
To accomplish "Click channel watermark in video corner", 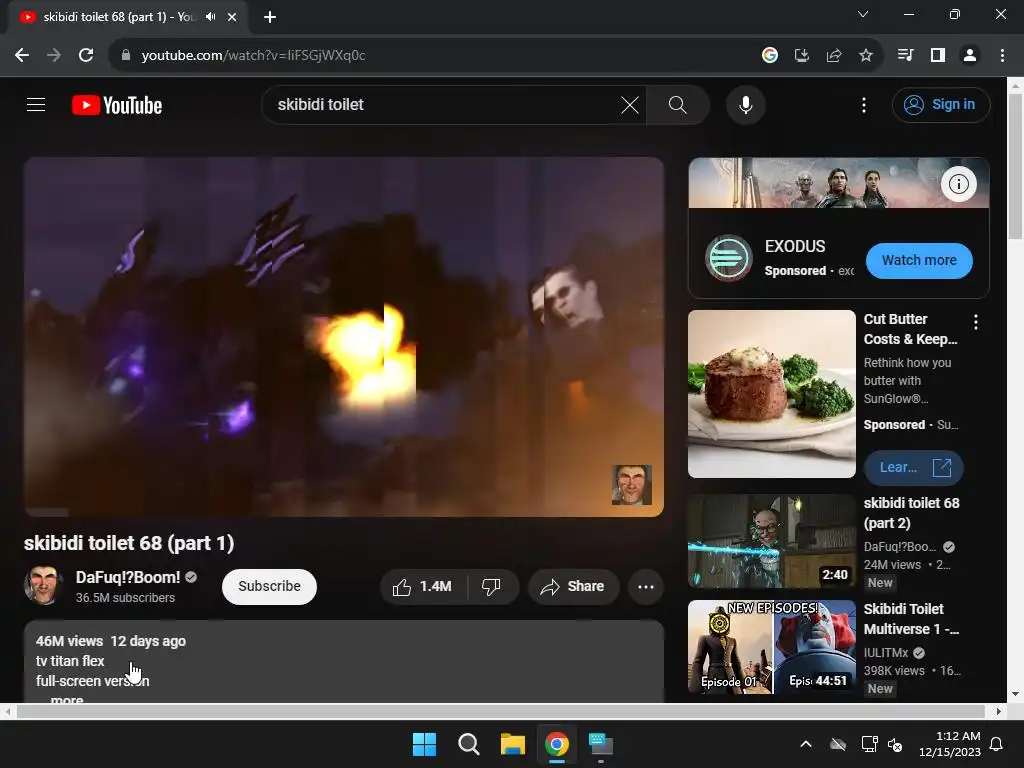I will click(632, 485).
